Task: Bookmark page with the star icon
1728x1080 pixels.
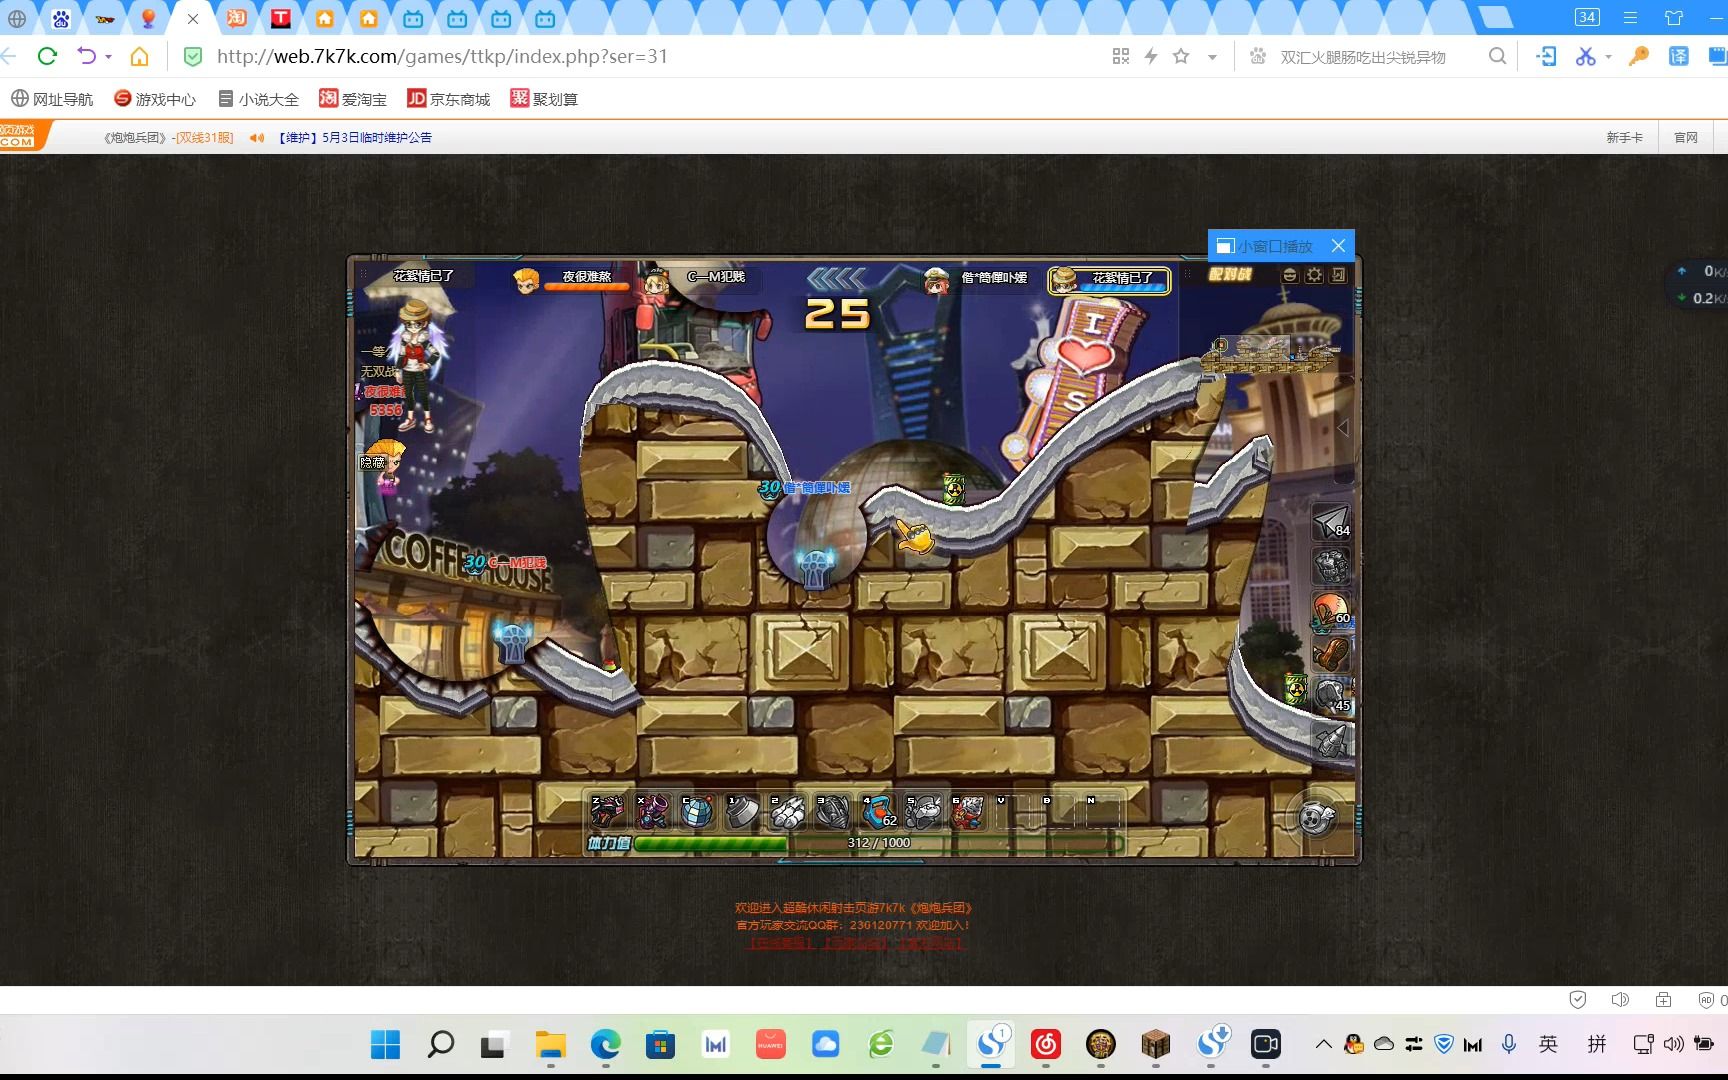Action: tap(1181, 56)
